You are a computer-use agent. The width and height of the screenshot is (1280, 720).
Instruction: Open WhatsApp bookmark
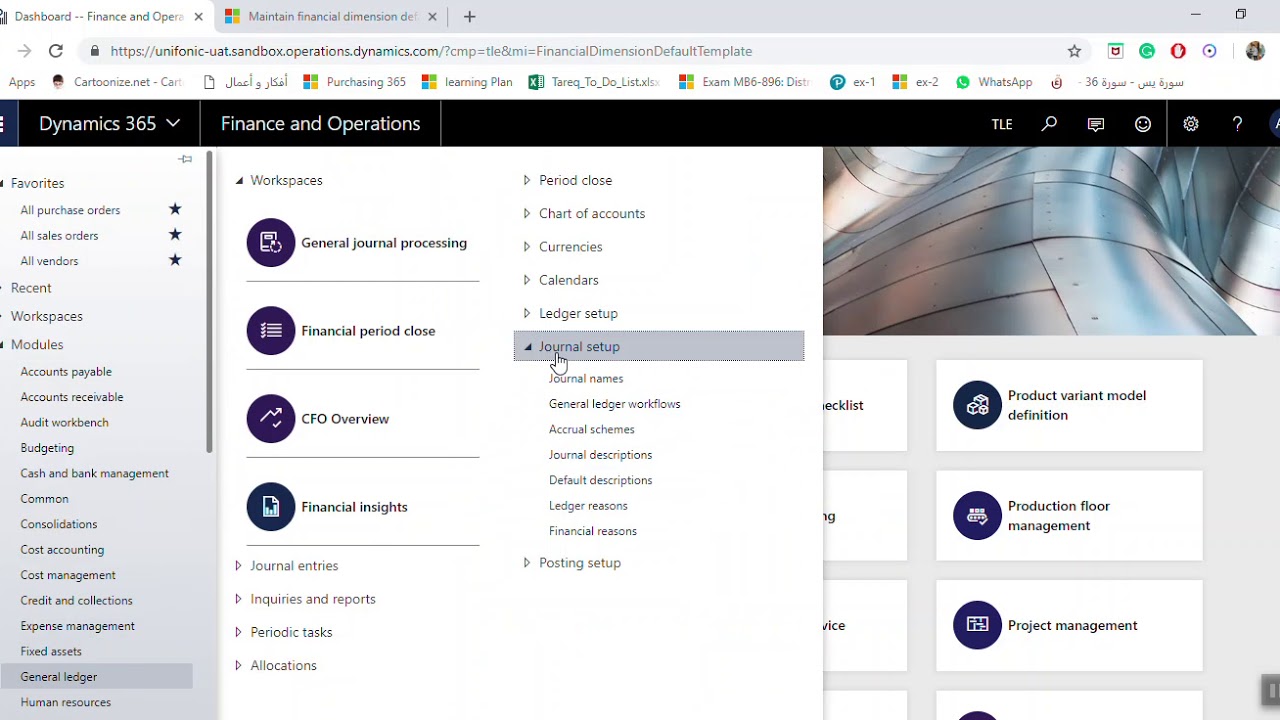994,82
